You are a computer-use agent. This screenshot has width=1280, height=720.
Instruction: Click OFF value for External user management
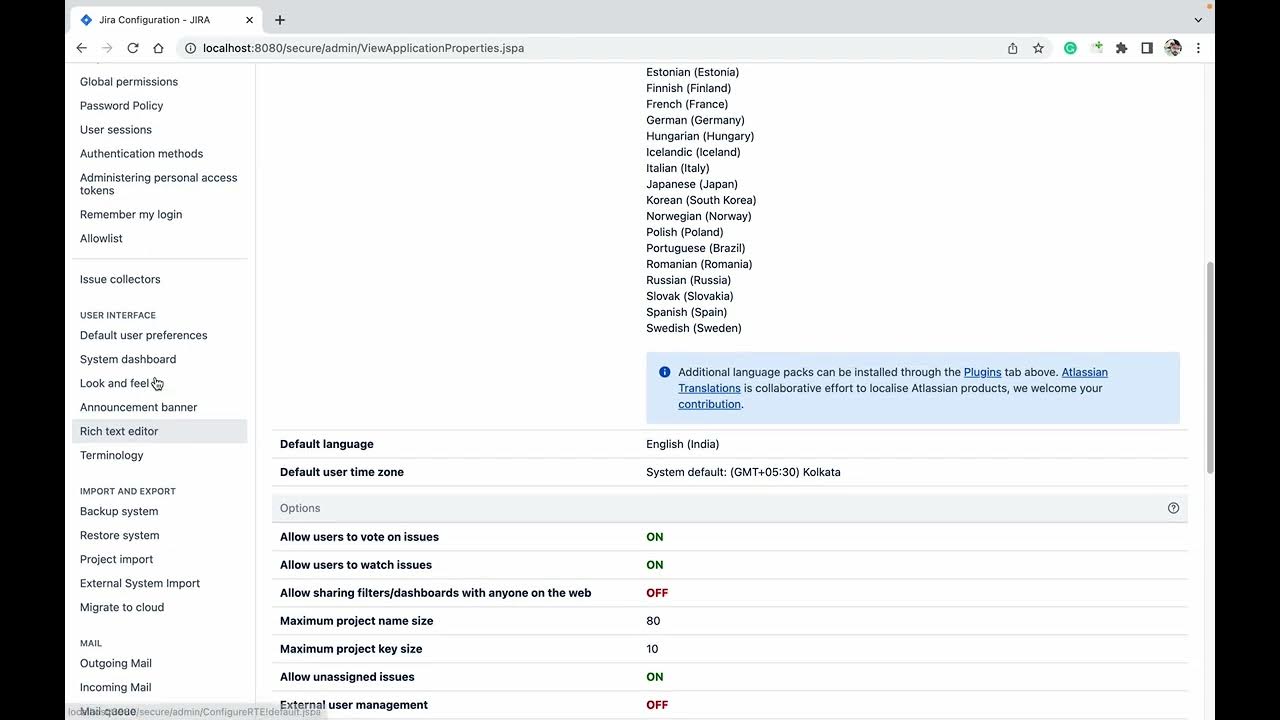click(657, 705)
